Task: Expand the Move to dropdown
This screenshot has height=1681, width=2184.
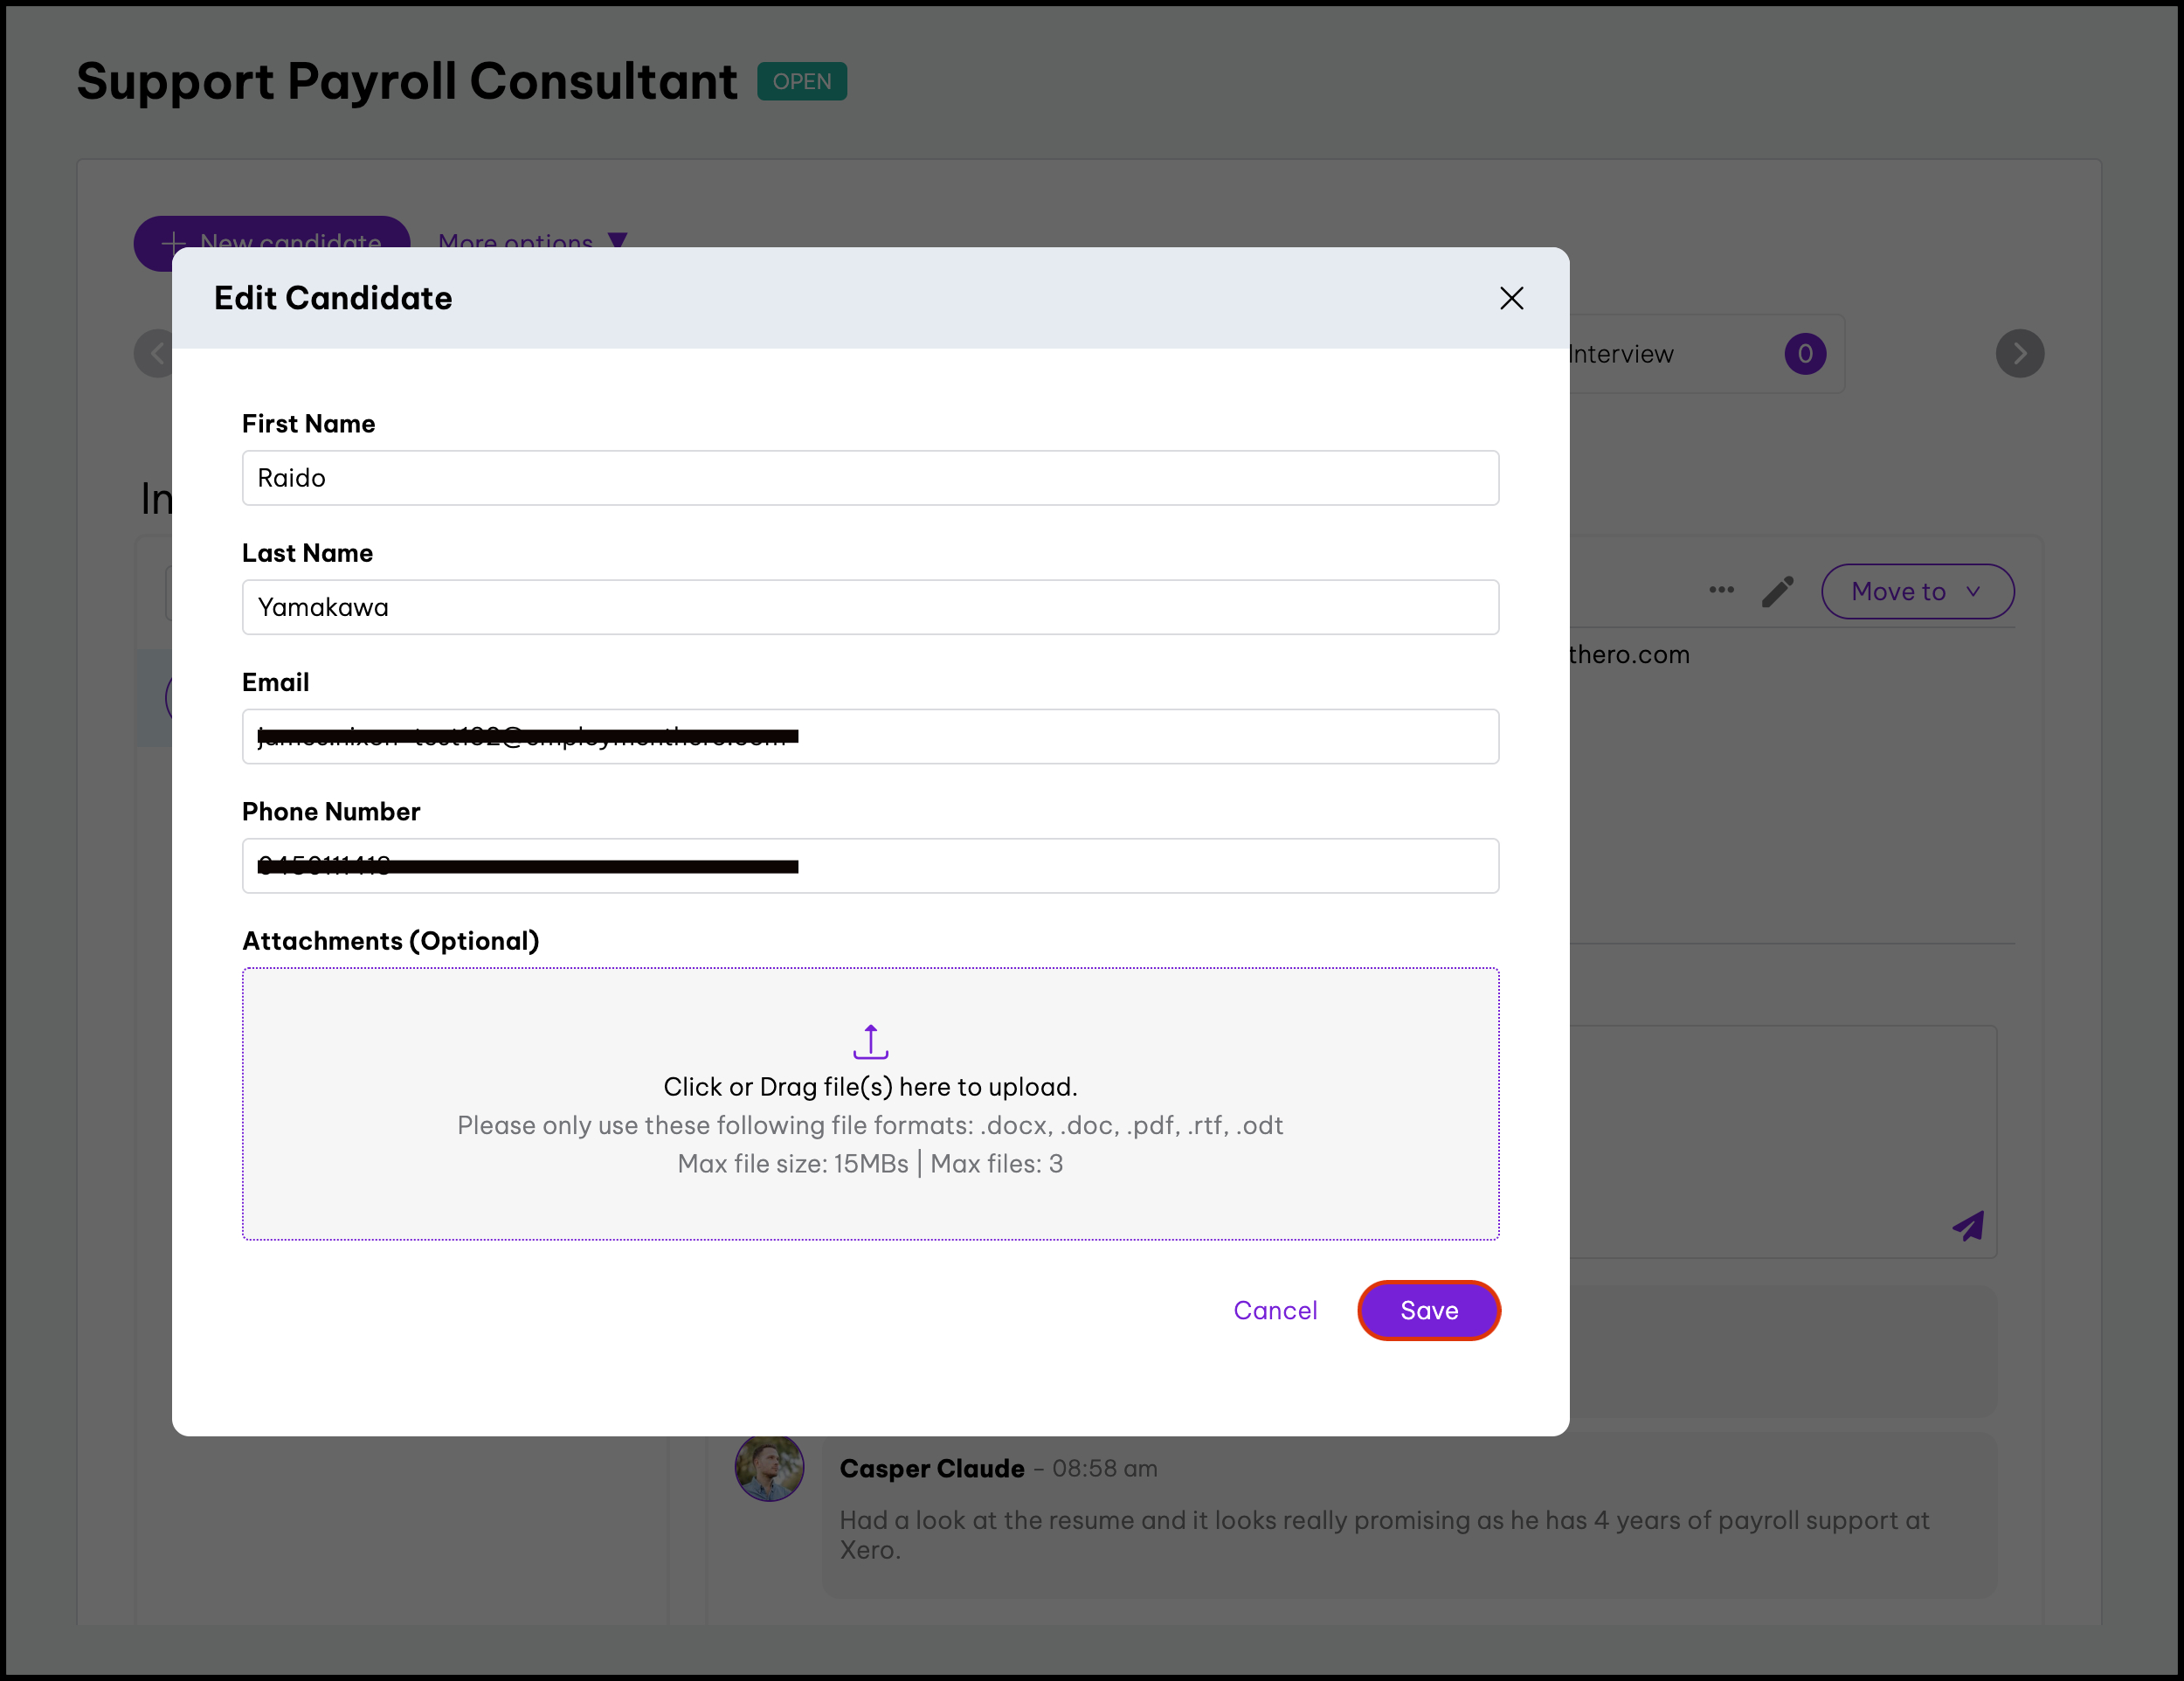Action: click(x=1916, y=591)
